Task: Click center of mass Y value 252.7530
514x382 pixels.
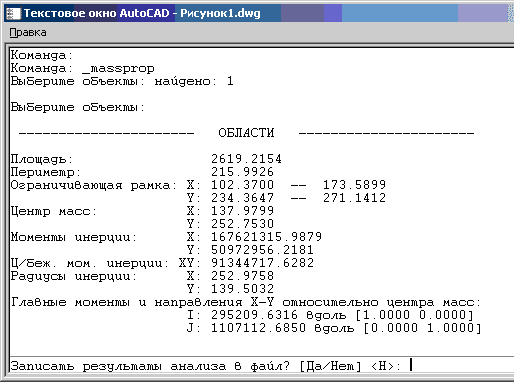Action: pyautogui.click(x=242, y=224)
